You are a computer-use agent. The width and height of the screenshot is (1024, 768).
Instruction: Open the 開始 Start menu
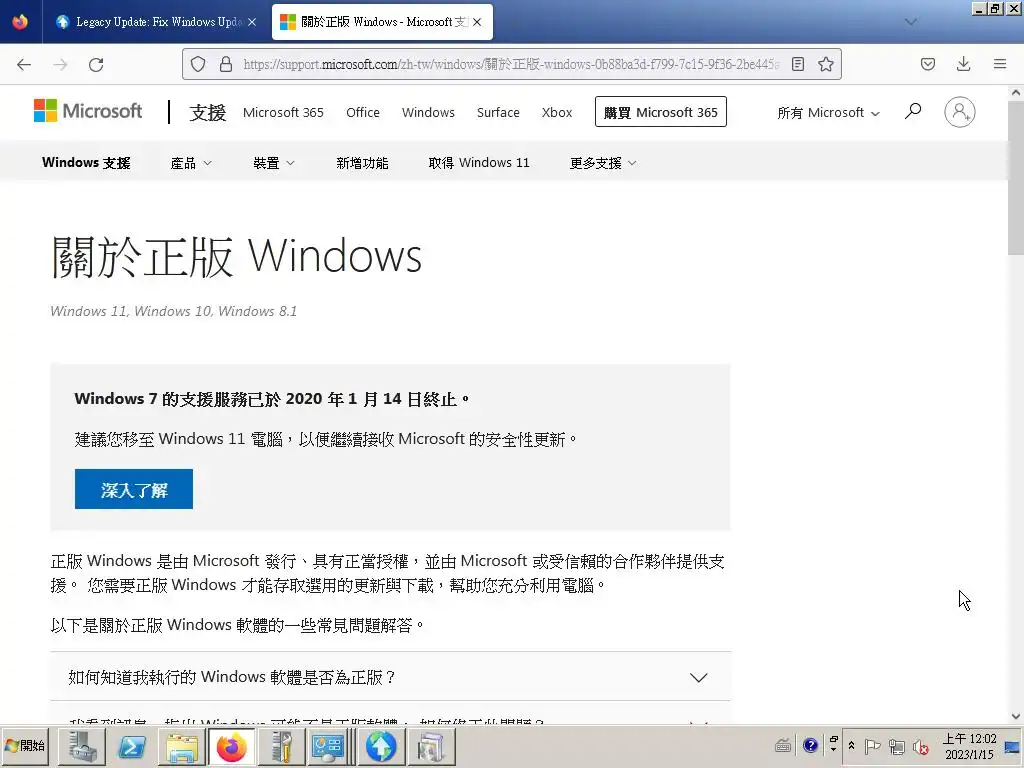tap(25, 746)
